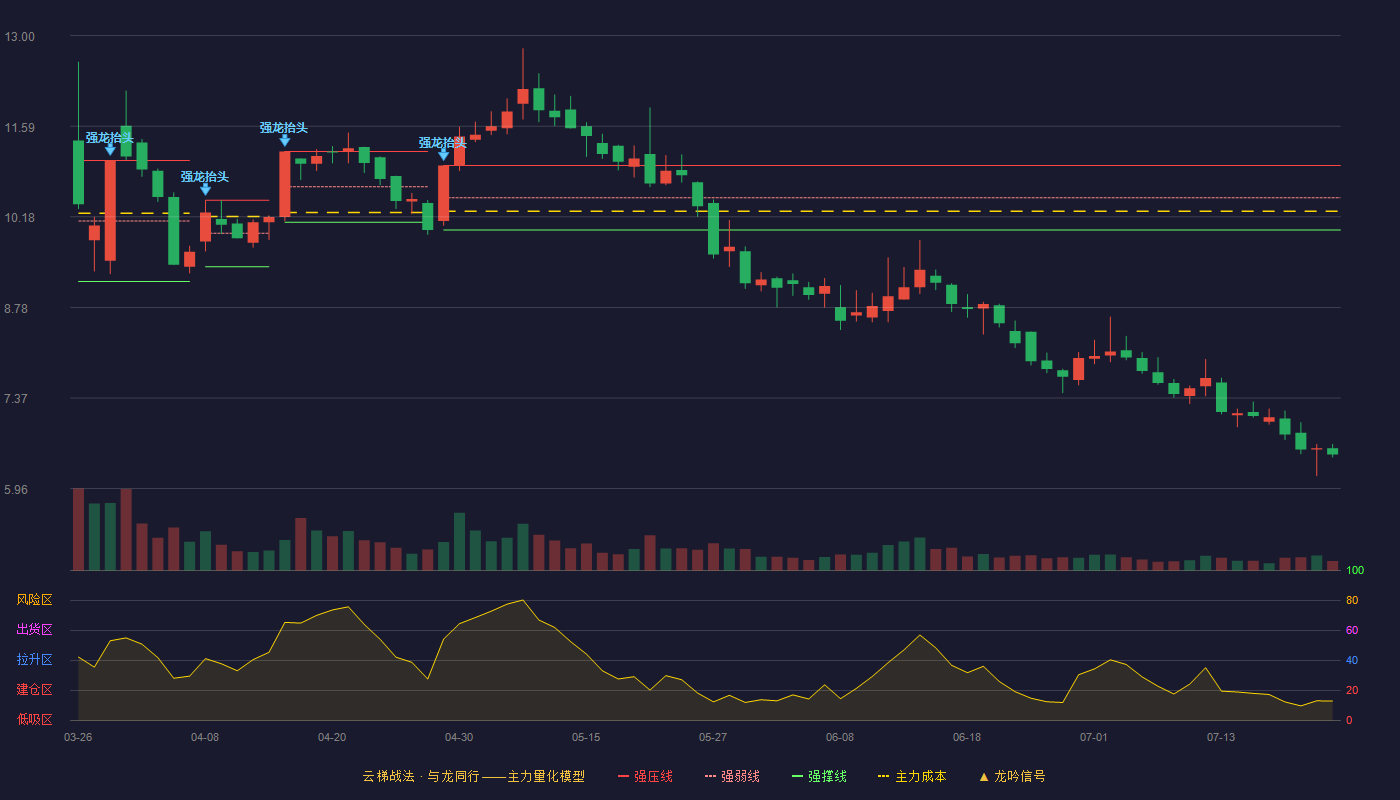Toggle the 强撑线 legend entry
Viewport: 1400px width, 800px height.
click(x=819, y=776)
